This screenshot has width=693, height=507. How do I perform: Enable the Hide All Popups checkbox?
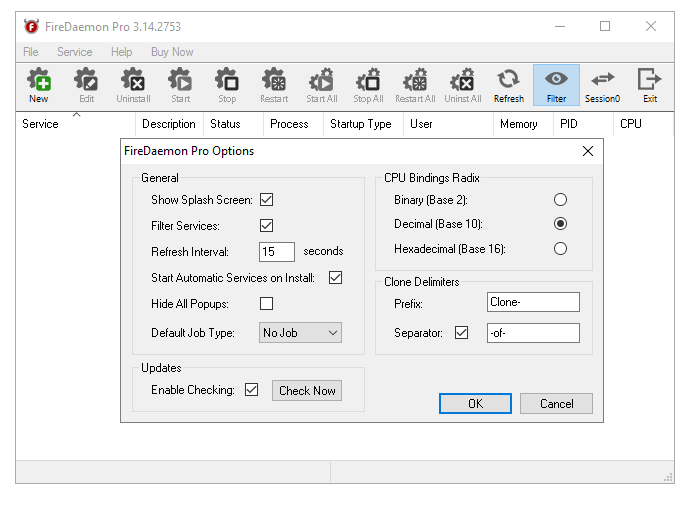[267, 304]
